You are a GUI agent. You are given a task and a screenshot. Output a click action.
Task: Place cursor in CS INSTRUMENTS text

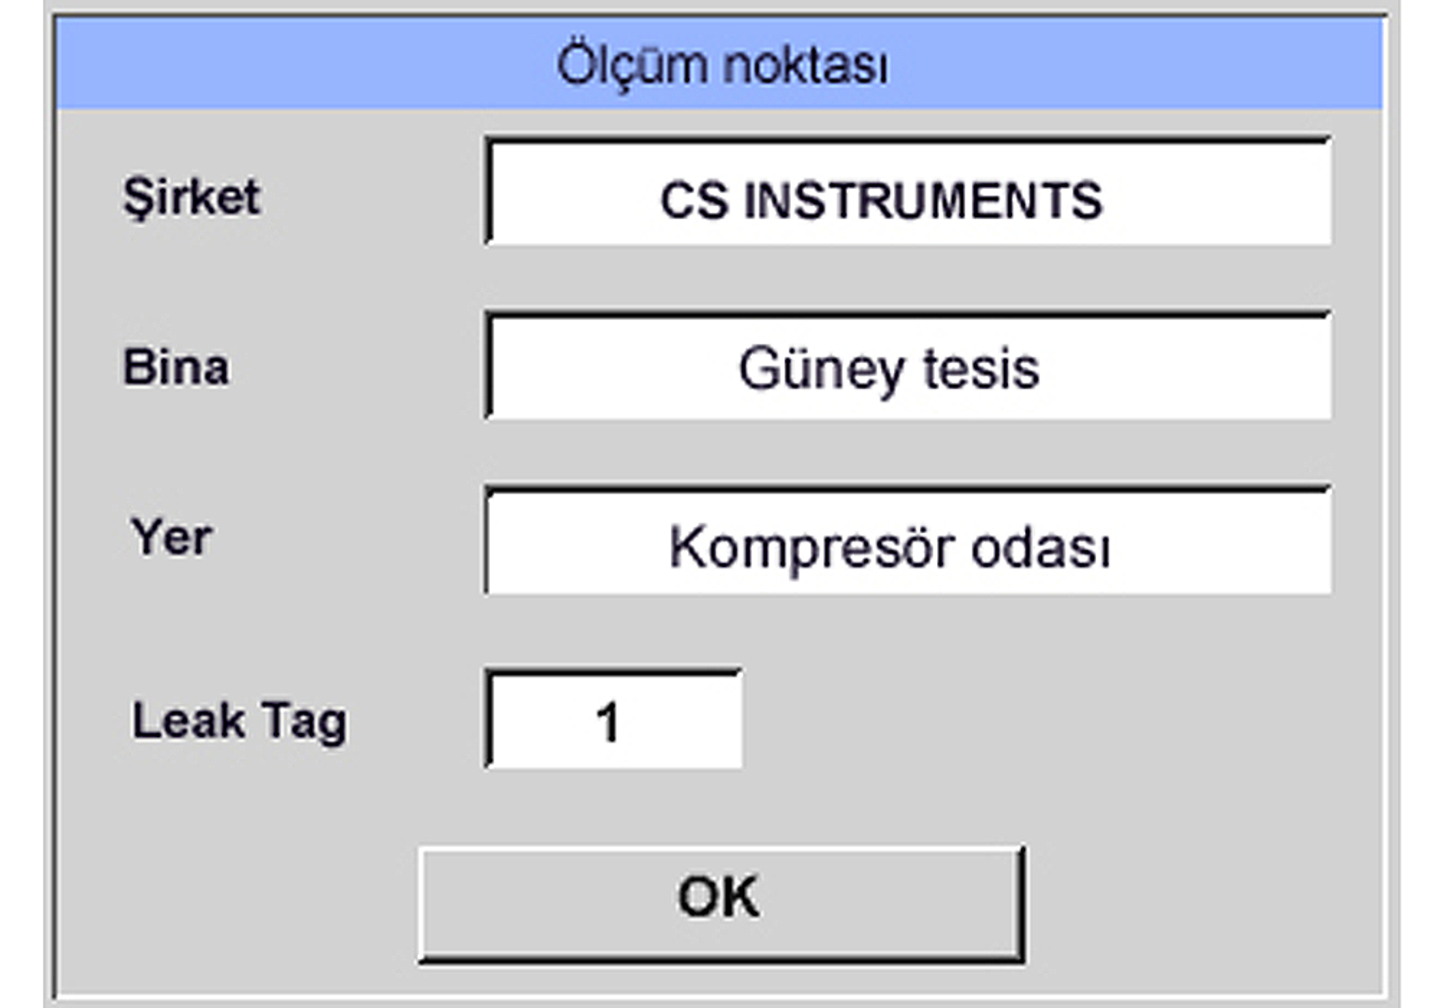click(881, 200)
